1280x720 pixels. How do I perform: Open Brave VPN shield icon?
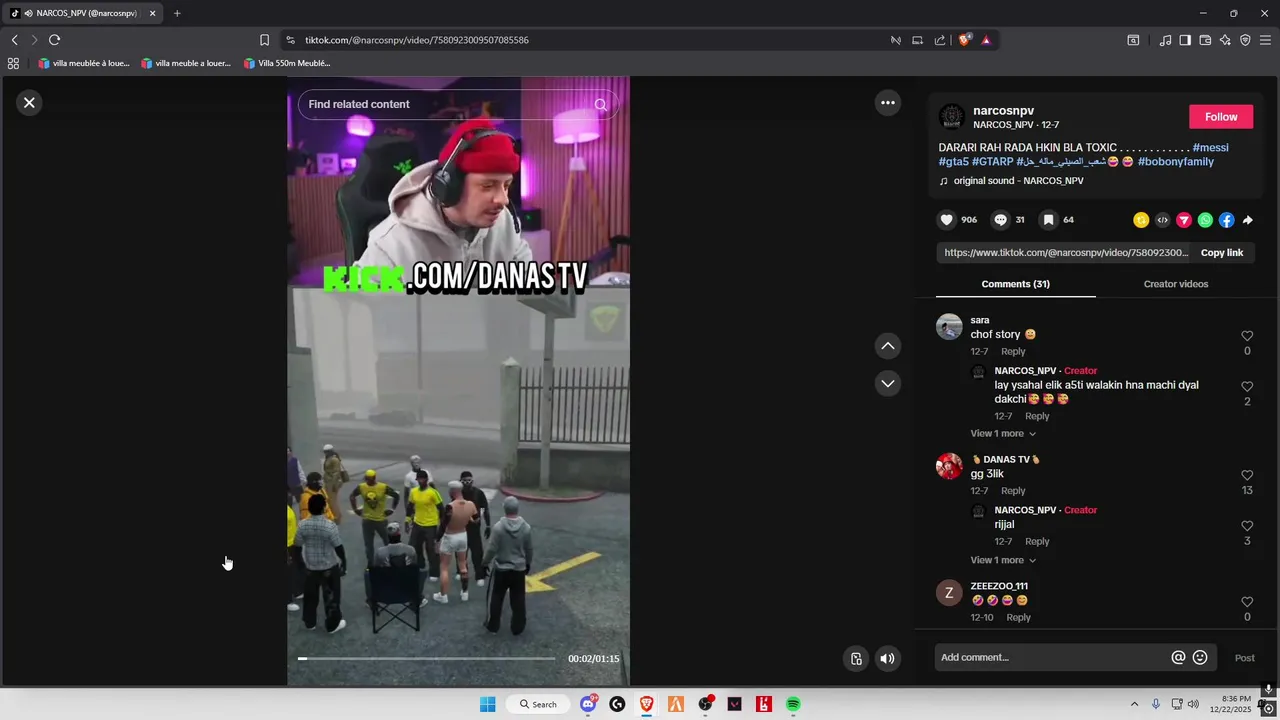click(x=1245, y=40)
